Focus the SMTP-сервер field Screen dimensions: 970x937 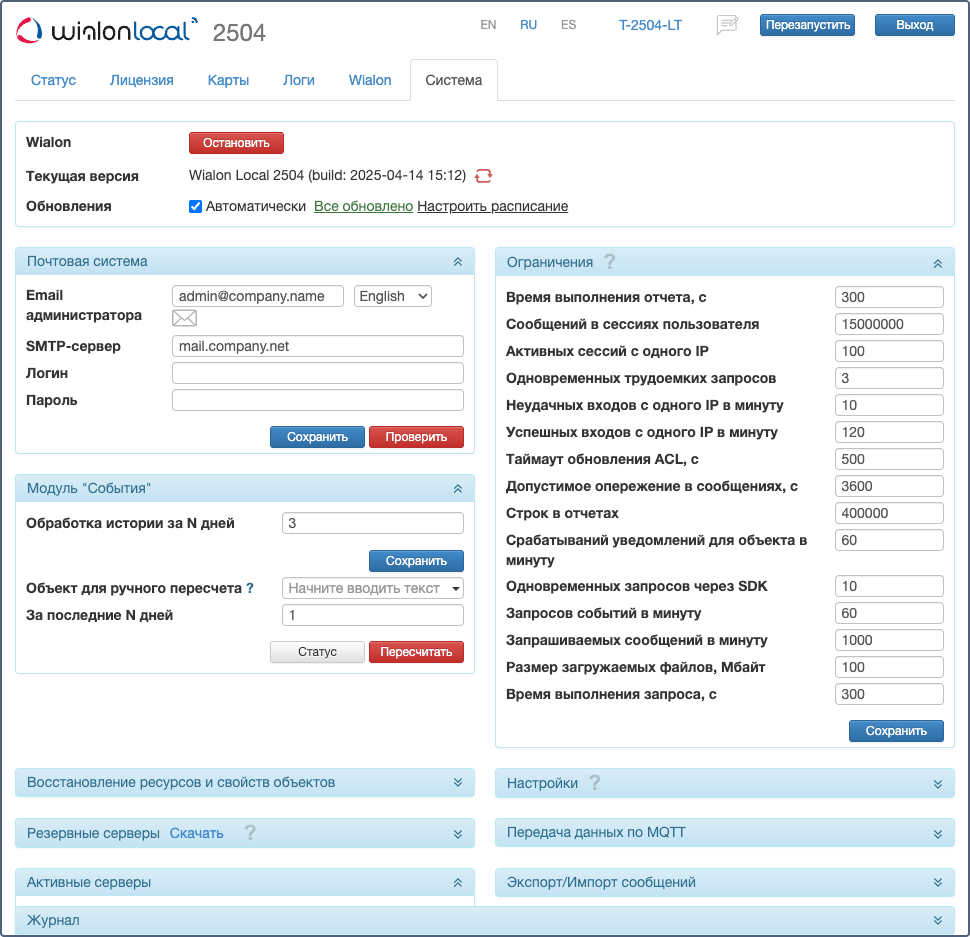point(318,346)
